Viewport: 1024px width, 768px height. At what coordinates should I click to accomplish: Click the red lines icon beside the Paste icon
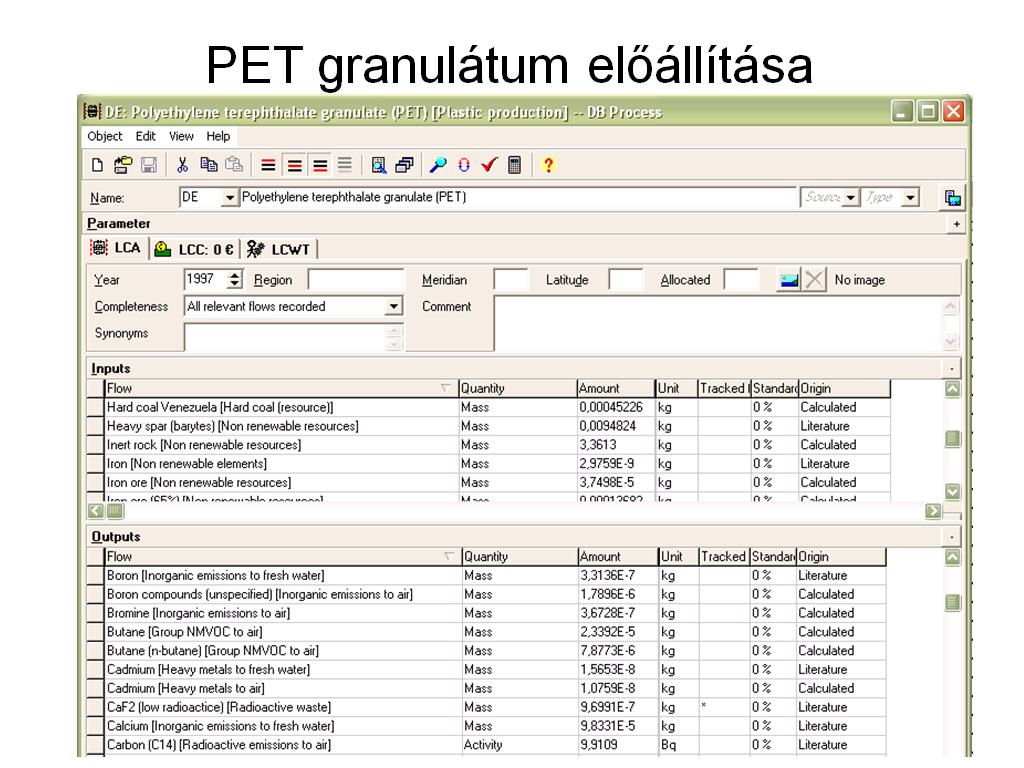pyautogui.click(x=268, y=165)
